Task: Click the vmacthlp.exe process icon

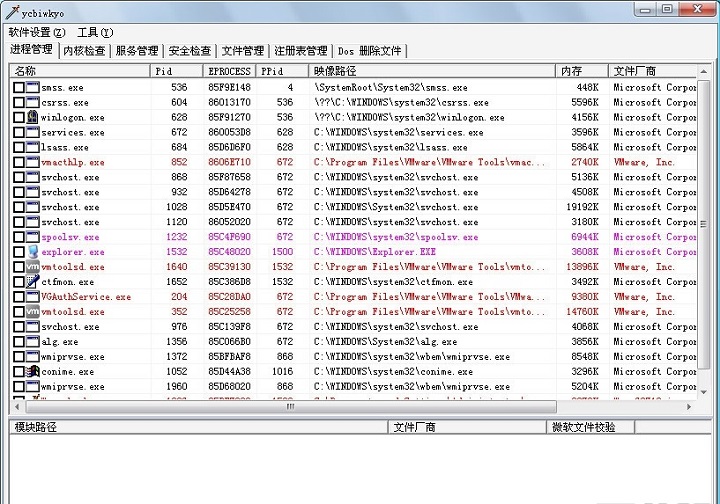Action: coord(33,162)
